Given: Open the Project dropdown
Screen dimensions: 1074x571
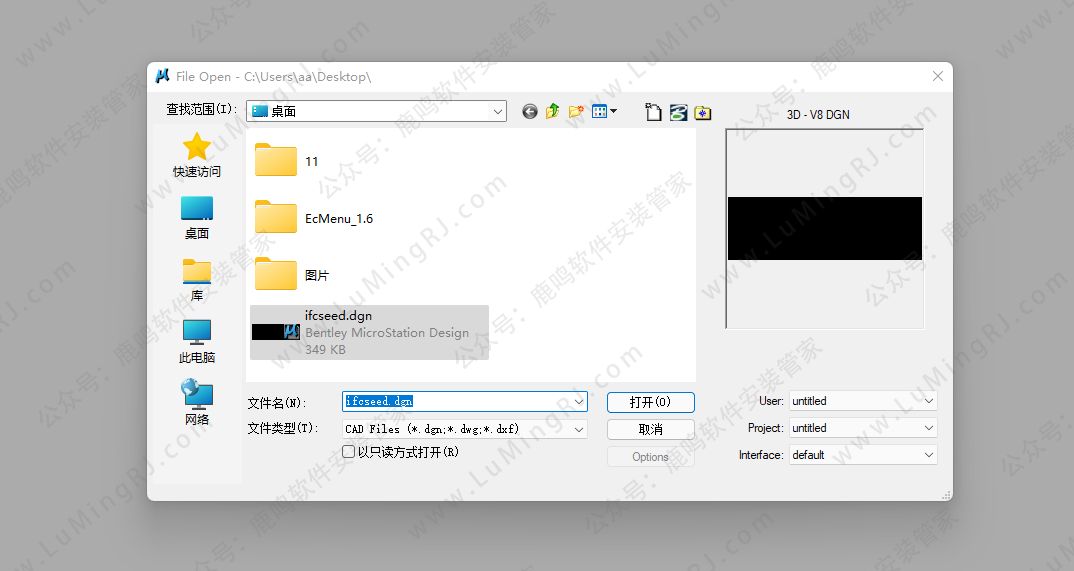Looking at the screenshot, I should click(928, 428).
